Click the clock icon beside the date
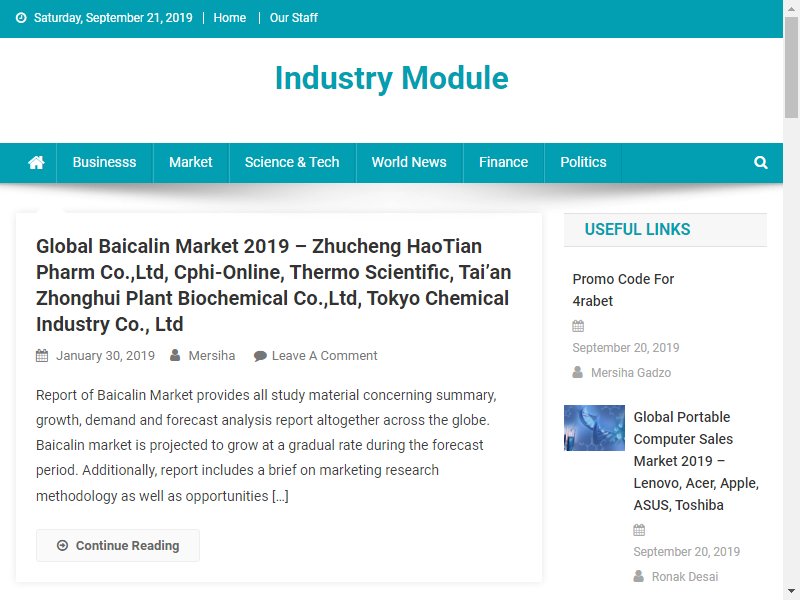The image size is (800, 600). pyautogui.click(x=21, y=18)
